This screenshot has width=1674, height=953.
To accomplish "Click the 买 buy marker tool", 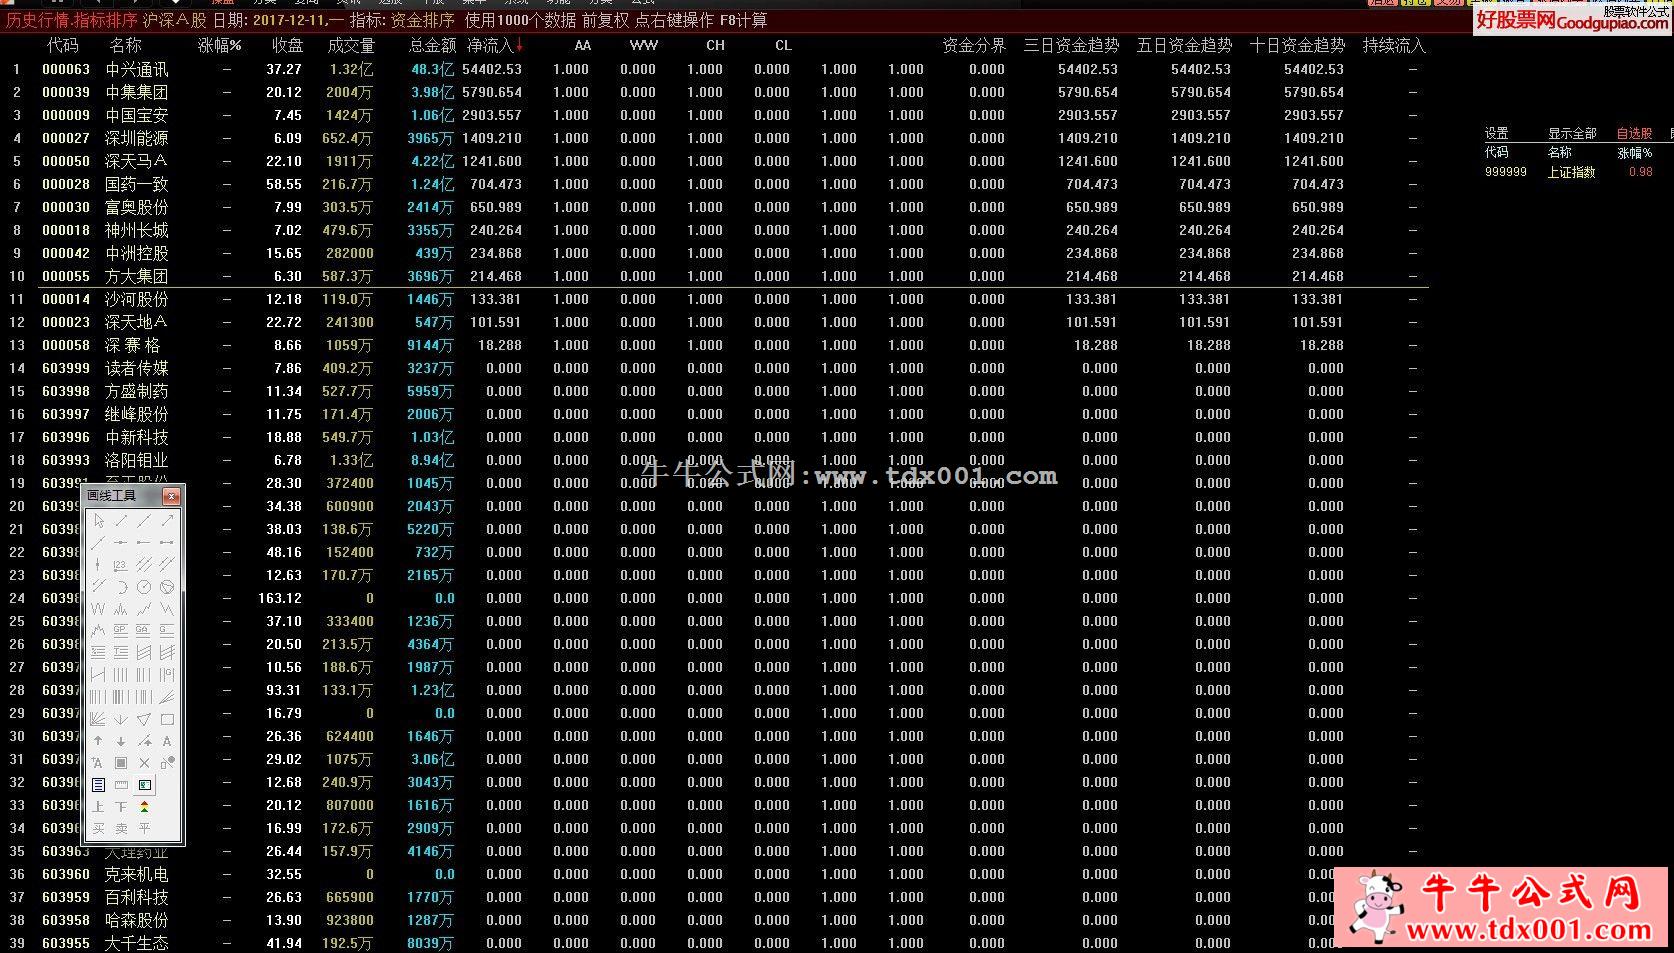I will click(98, 829).
